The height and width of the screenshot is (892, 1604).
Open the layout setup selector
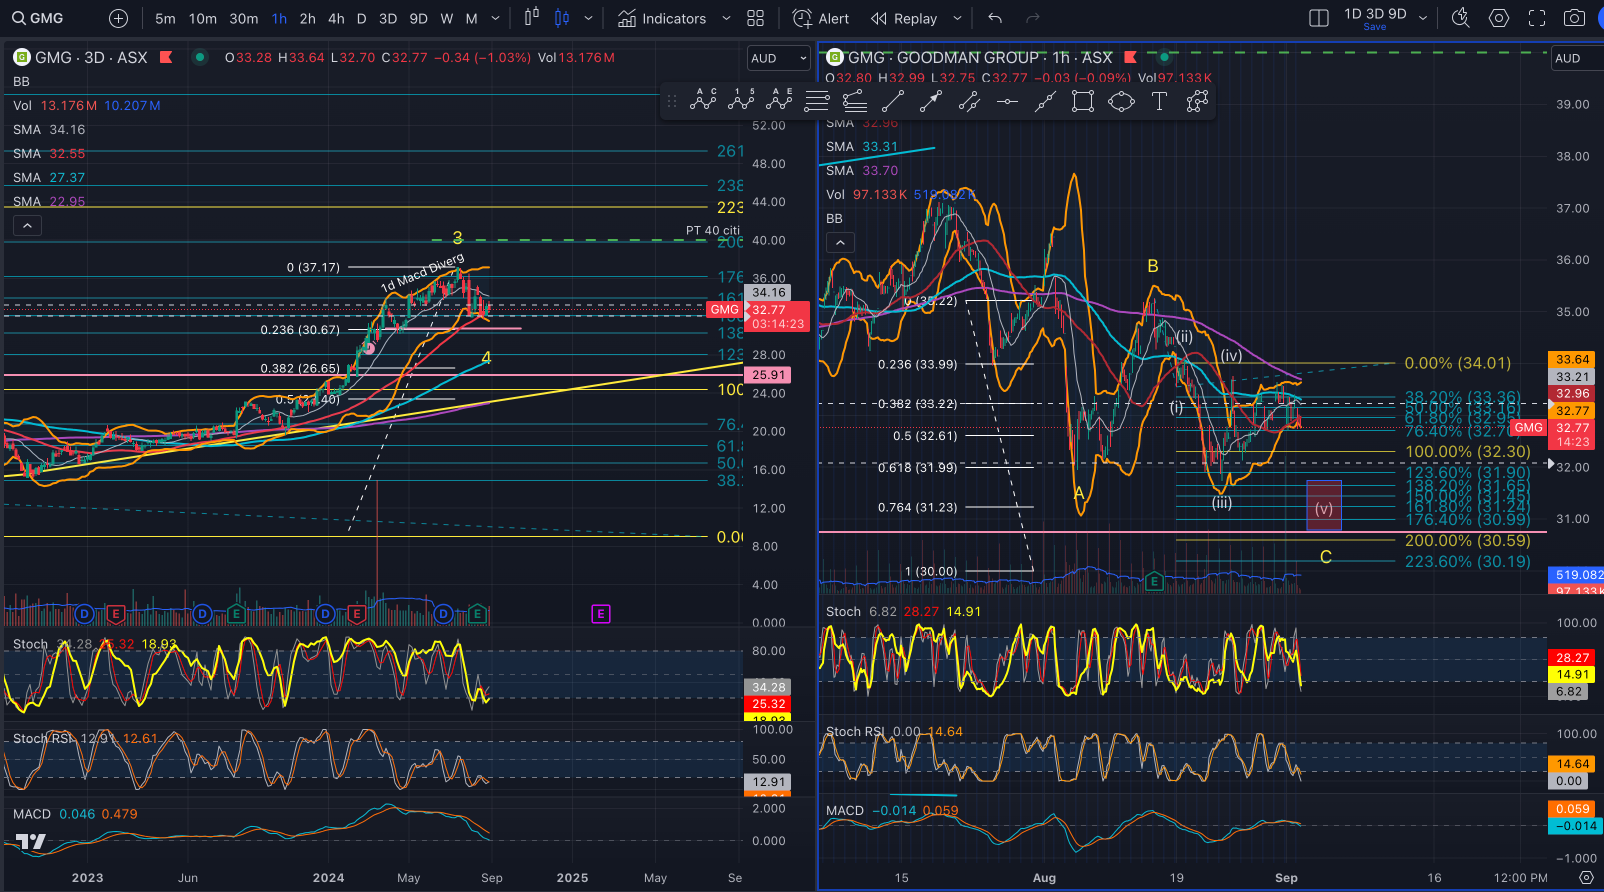point(1319,18)
